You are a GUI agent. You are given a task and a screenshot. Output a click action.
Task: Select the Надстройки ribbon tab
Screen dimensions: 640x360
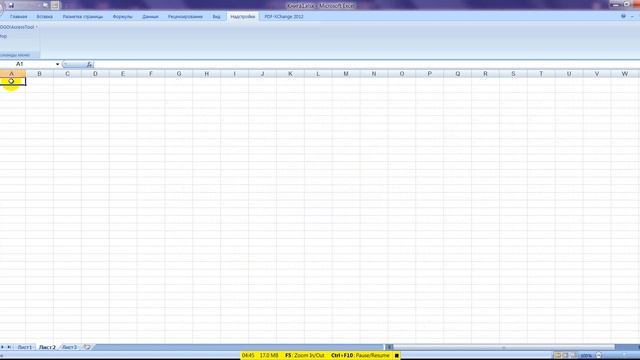pos(242,17)
